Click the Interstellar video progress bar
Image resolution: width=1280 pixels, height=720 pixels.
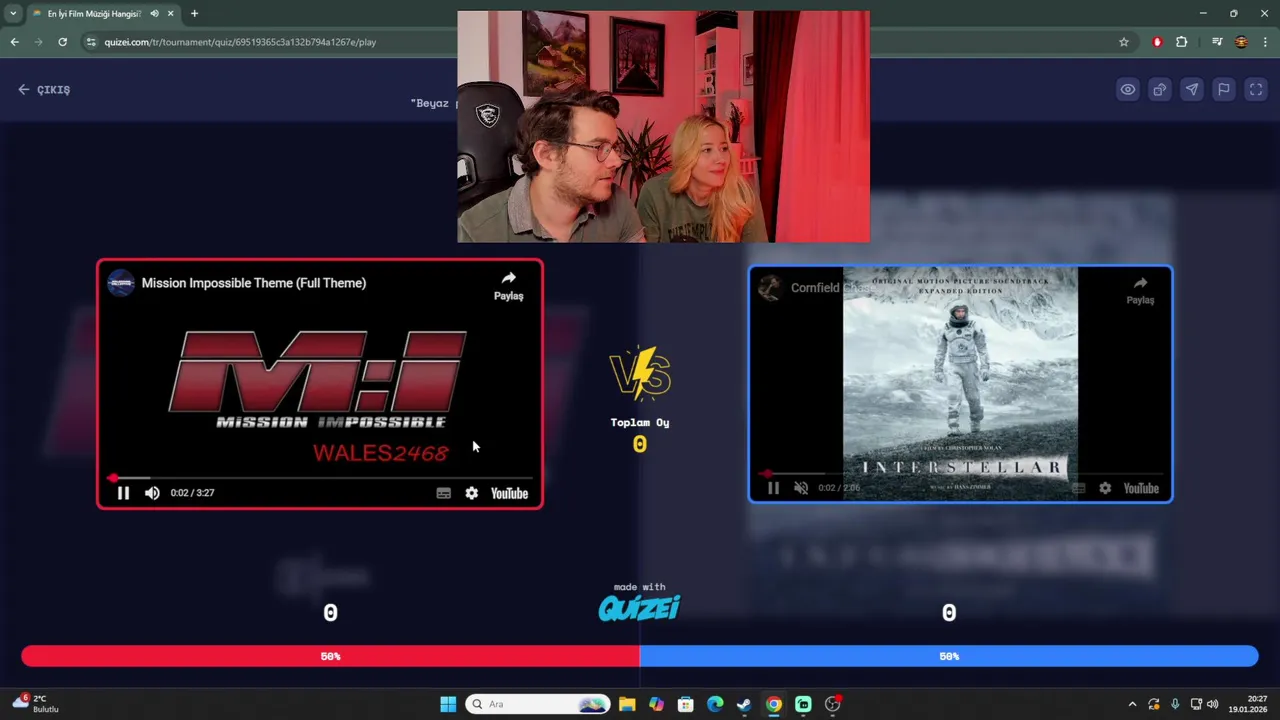(x=961, y=474)
